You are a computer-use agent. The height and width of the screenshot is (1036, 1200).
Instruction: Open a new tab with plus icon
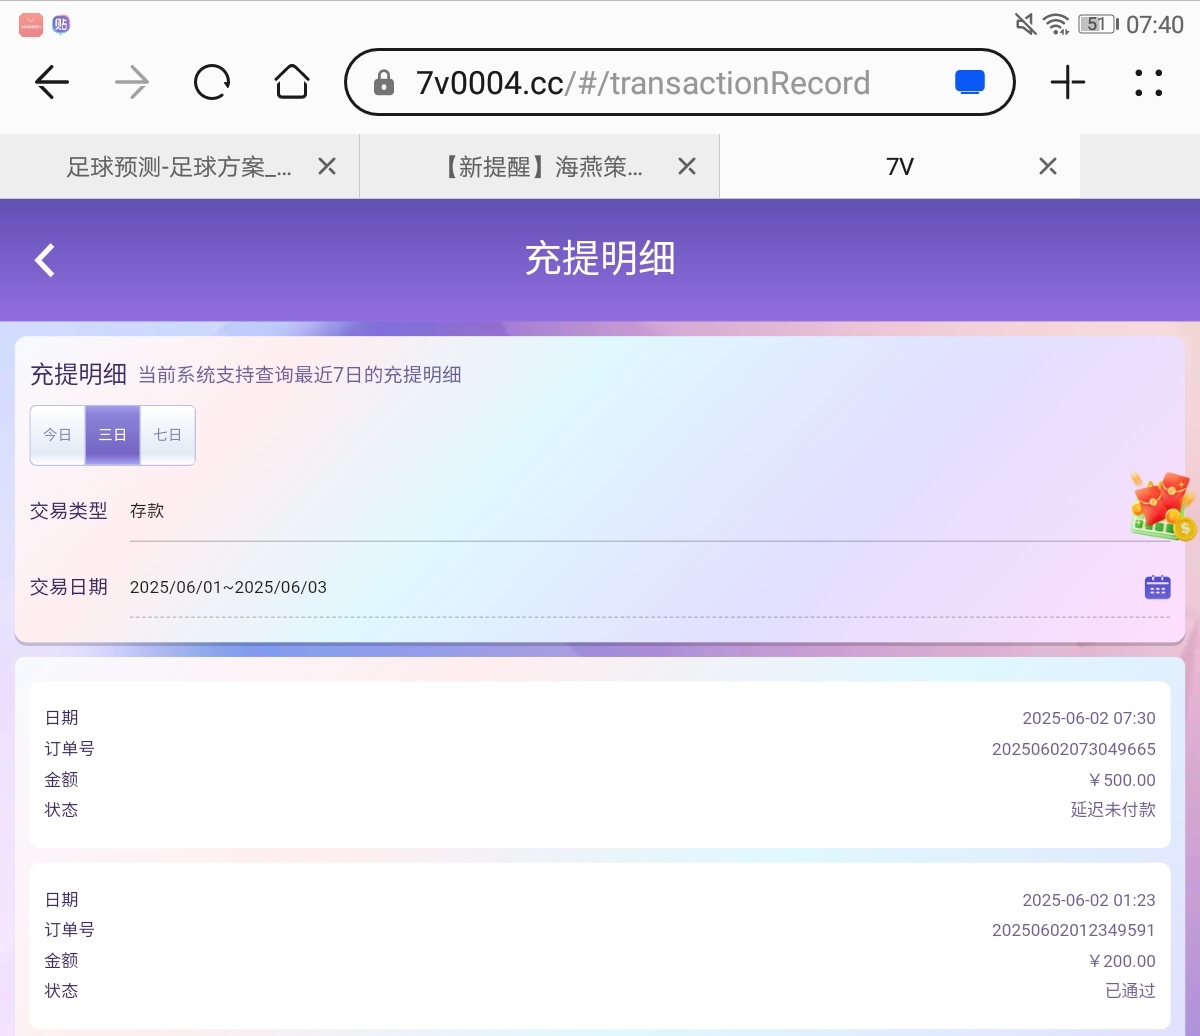(1068, 83)
